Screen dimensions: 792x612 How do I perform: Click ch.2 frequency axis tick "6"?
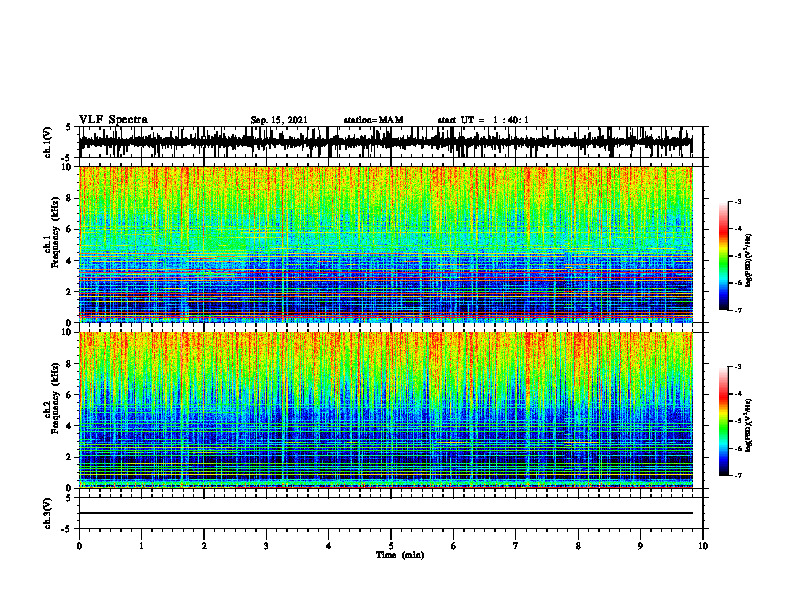click(70, 395)
